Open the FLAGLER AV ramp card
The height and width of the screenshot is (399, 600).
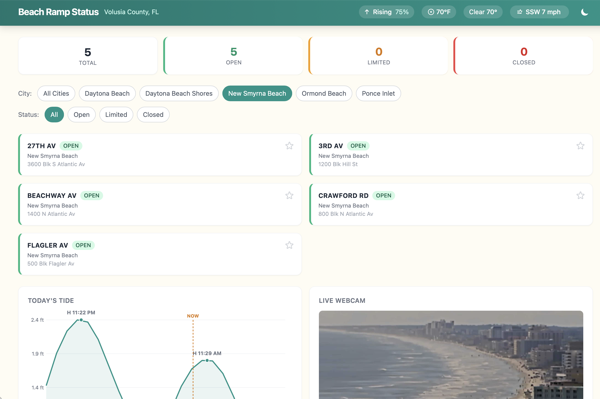click(x=160, y=254)
